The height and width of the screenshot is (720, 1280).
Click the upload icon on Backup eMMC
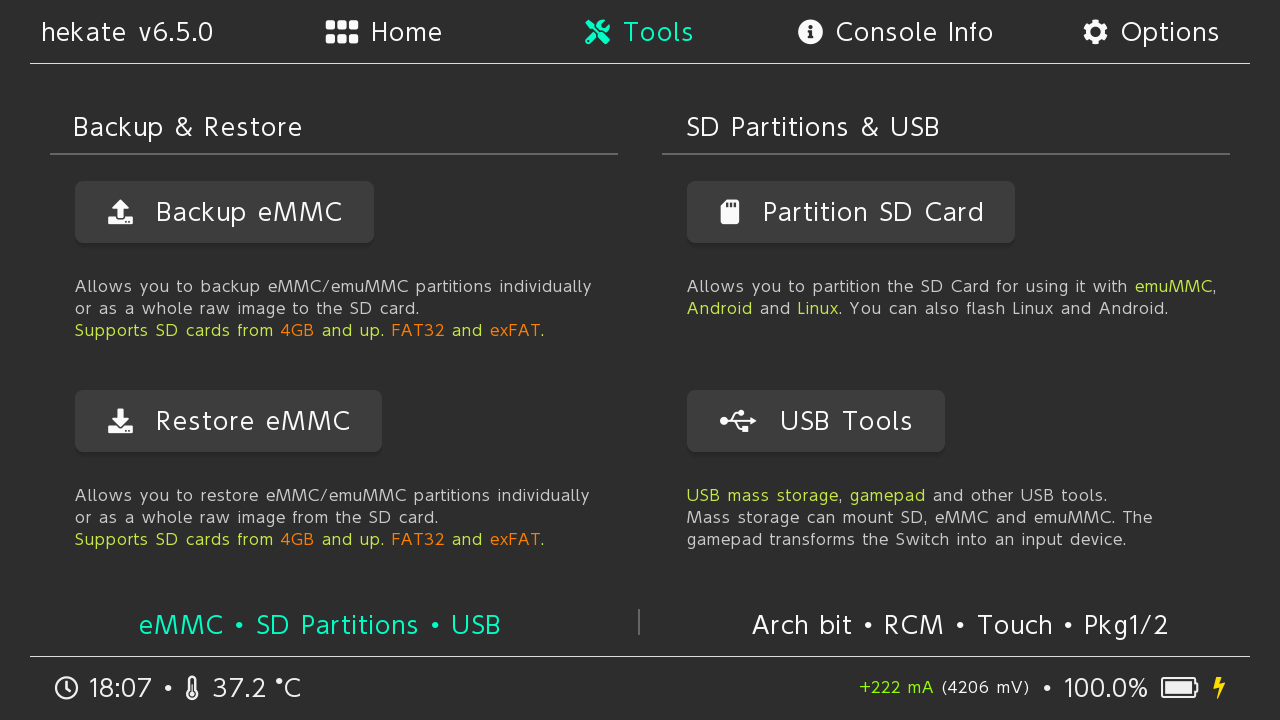point(120,212)
